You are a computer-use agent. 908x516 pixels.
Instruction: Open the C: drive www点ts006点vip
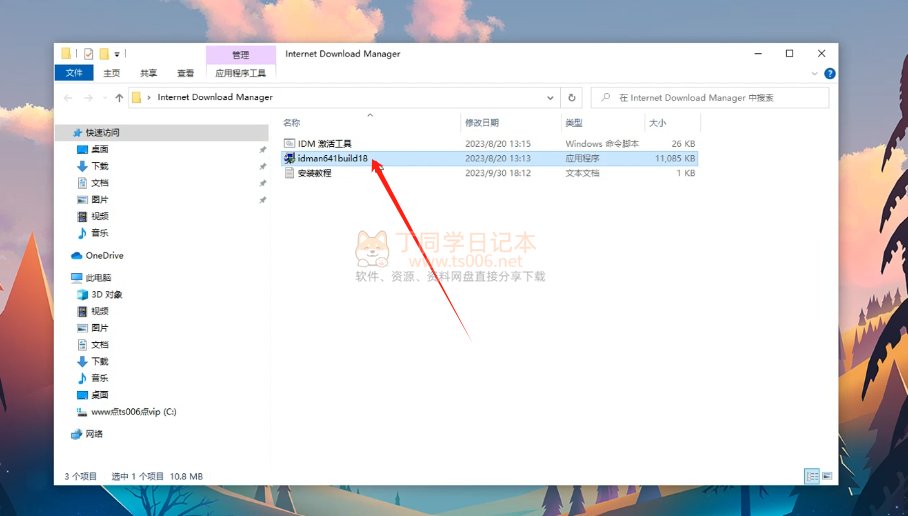pos(133,412)
